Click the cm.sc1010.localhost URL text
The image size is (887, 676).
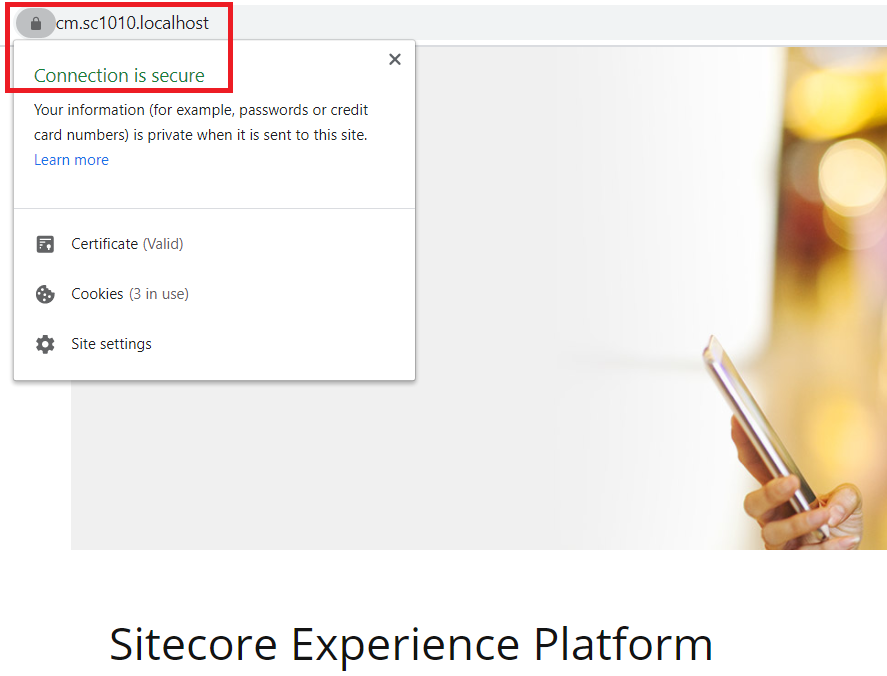tap(132, 23)
